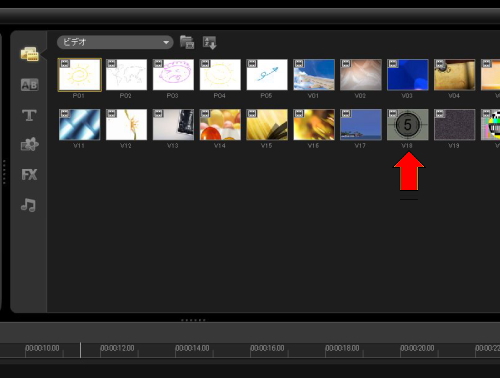
Task: Click the timeline ruler at 00:00:16.00
Action: [267, 348]
